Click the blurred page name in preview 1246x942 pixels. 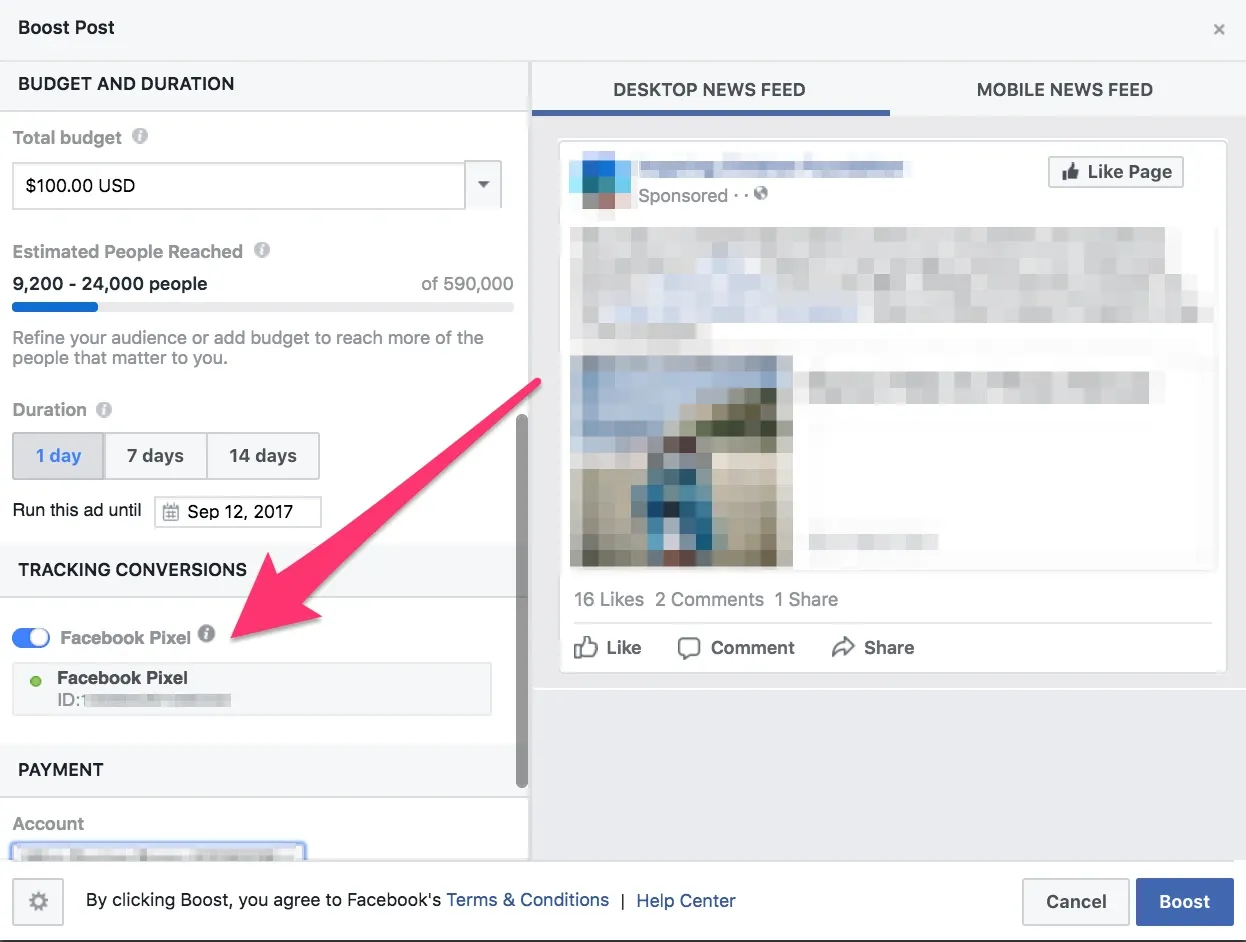771,167
